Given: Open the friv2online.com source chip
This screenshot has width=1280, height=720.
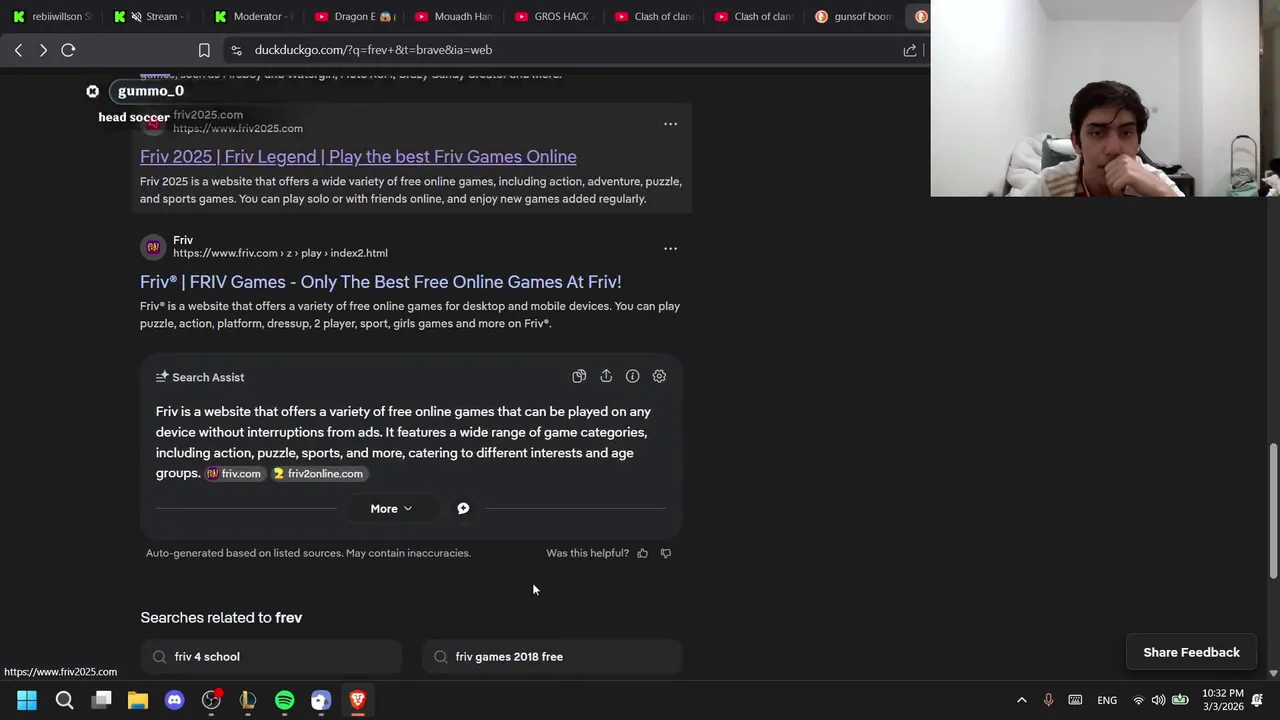Looking at the screenshot, I should [x=319, y=474].
